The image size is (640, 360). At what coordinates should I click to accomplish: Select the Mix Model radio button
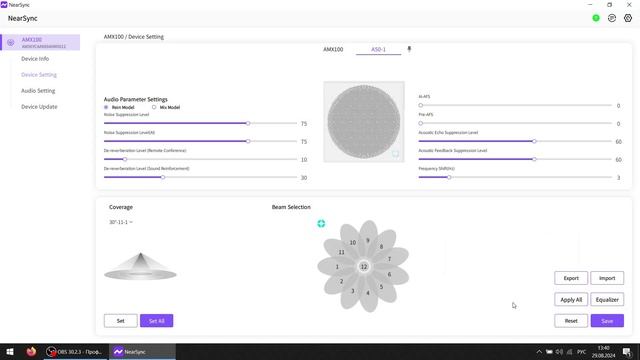tap(154, 107)
